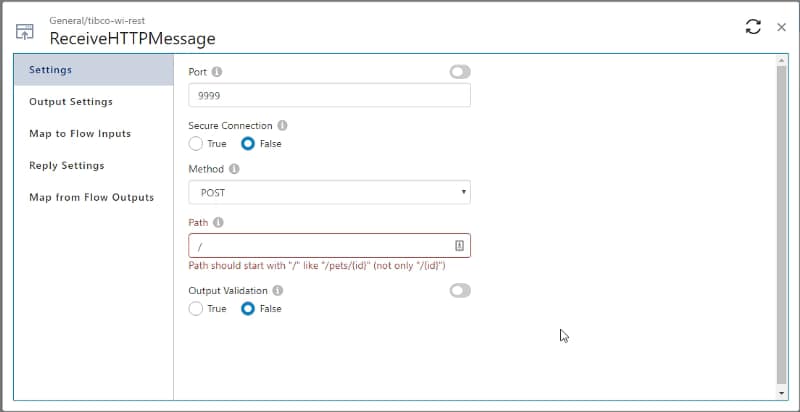Switch to Map to Flow Inputs tab

point(80,134)
